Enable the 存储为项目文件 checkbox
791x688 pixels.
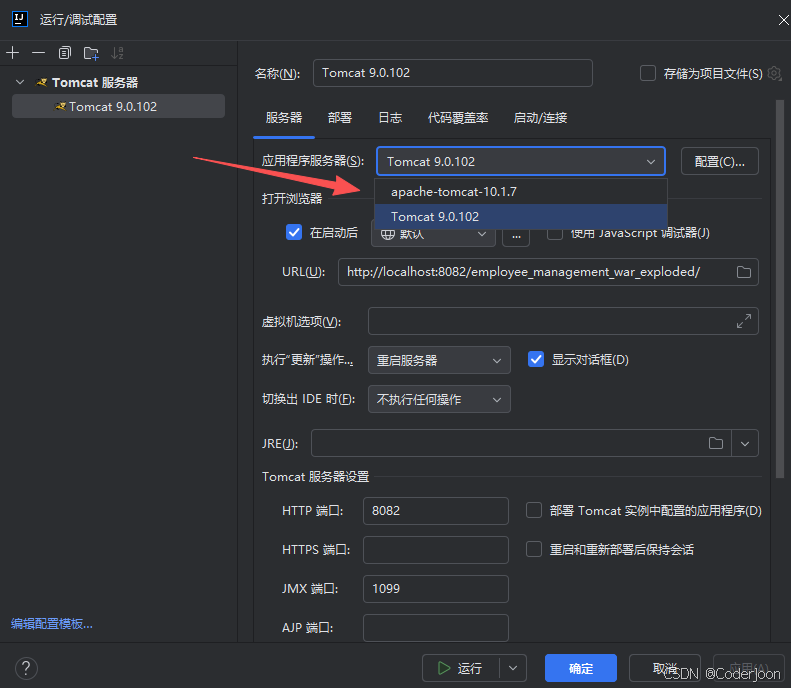pos(648,73)
